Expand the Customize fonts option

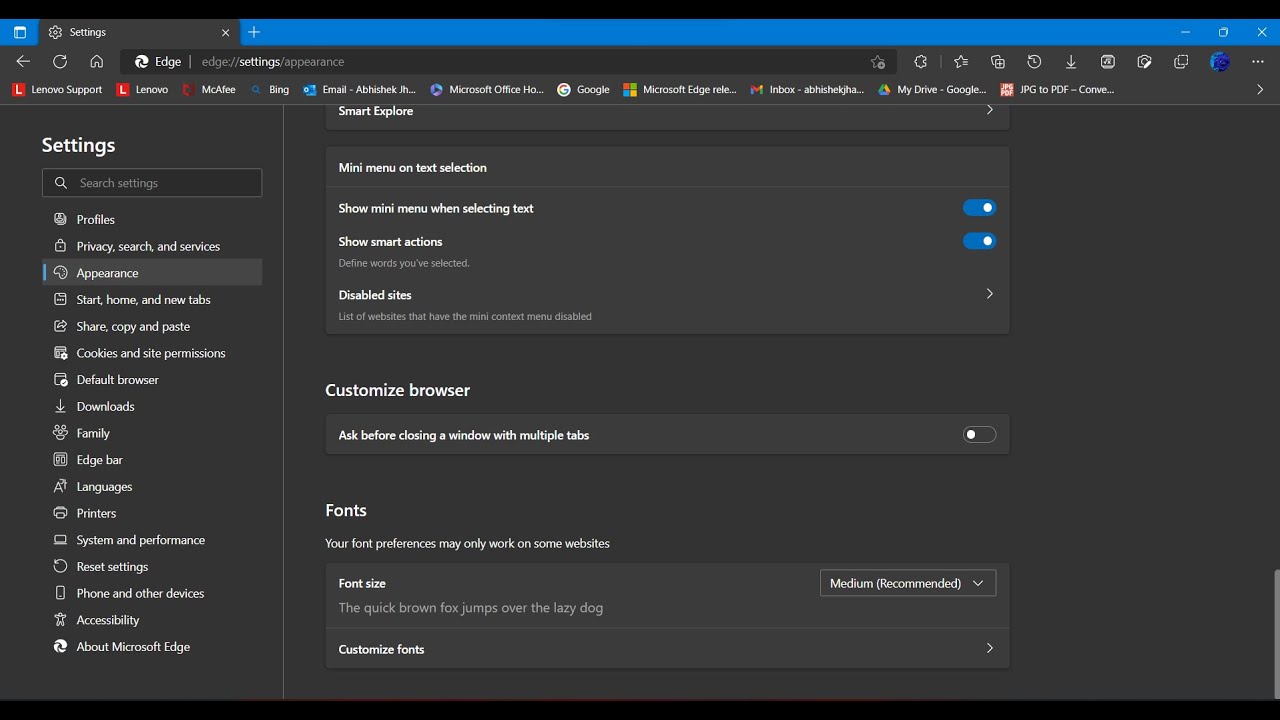pos(989,649)
